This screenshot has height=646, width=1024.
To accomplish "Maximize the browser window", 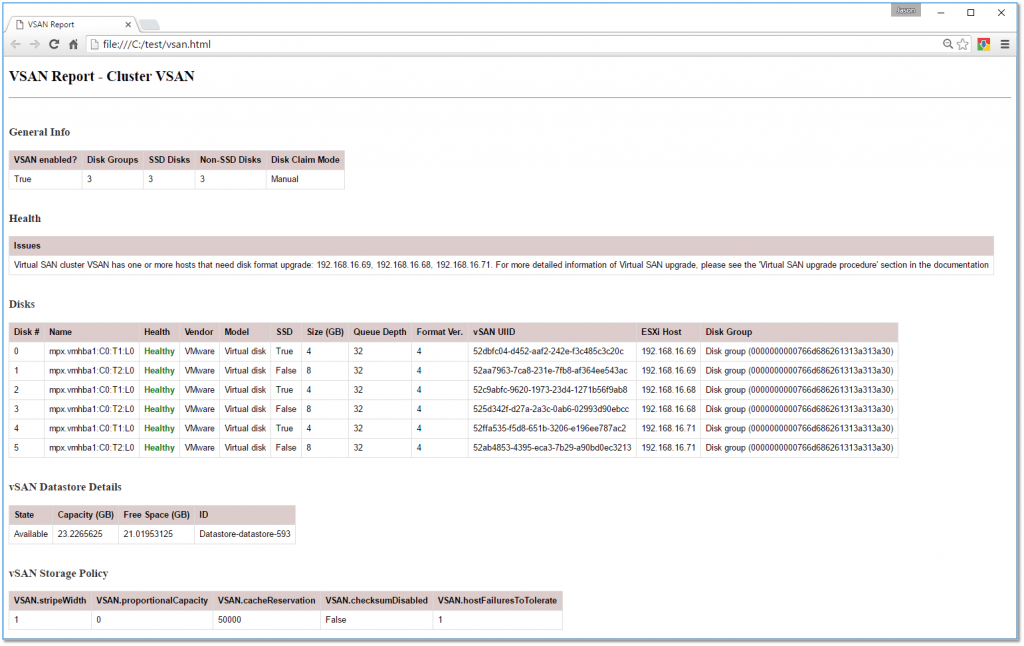I will (x=971, y=13).
